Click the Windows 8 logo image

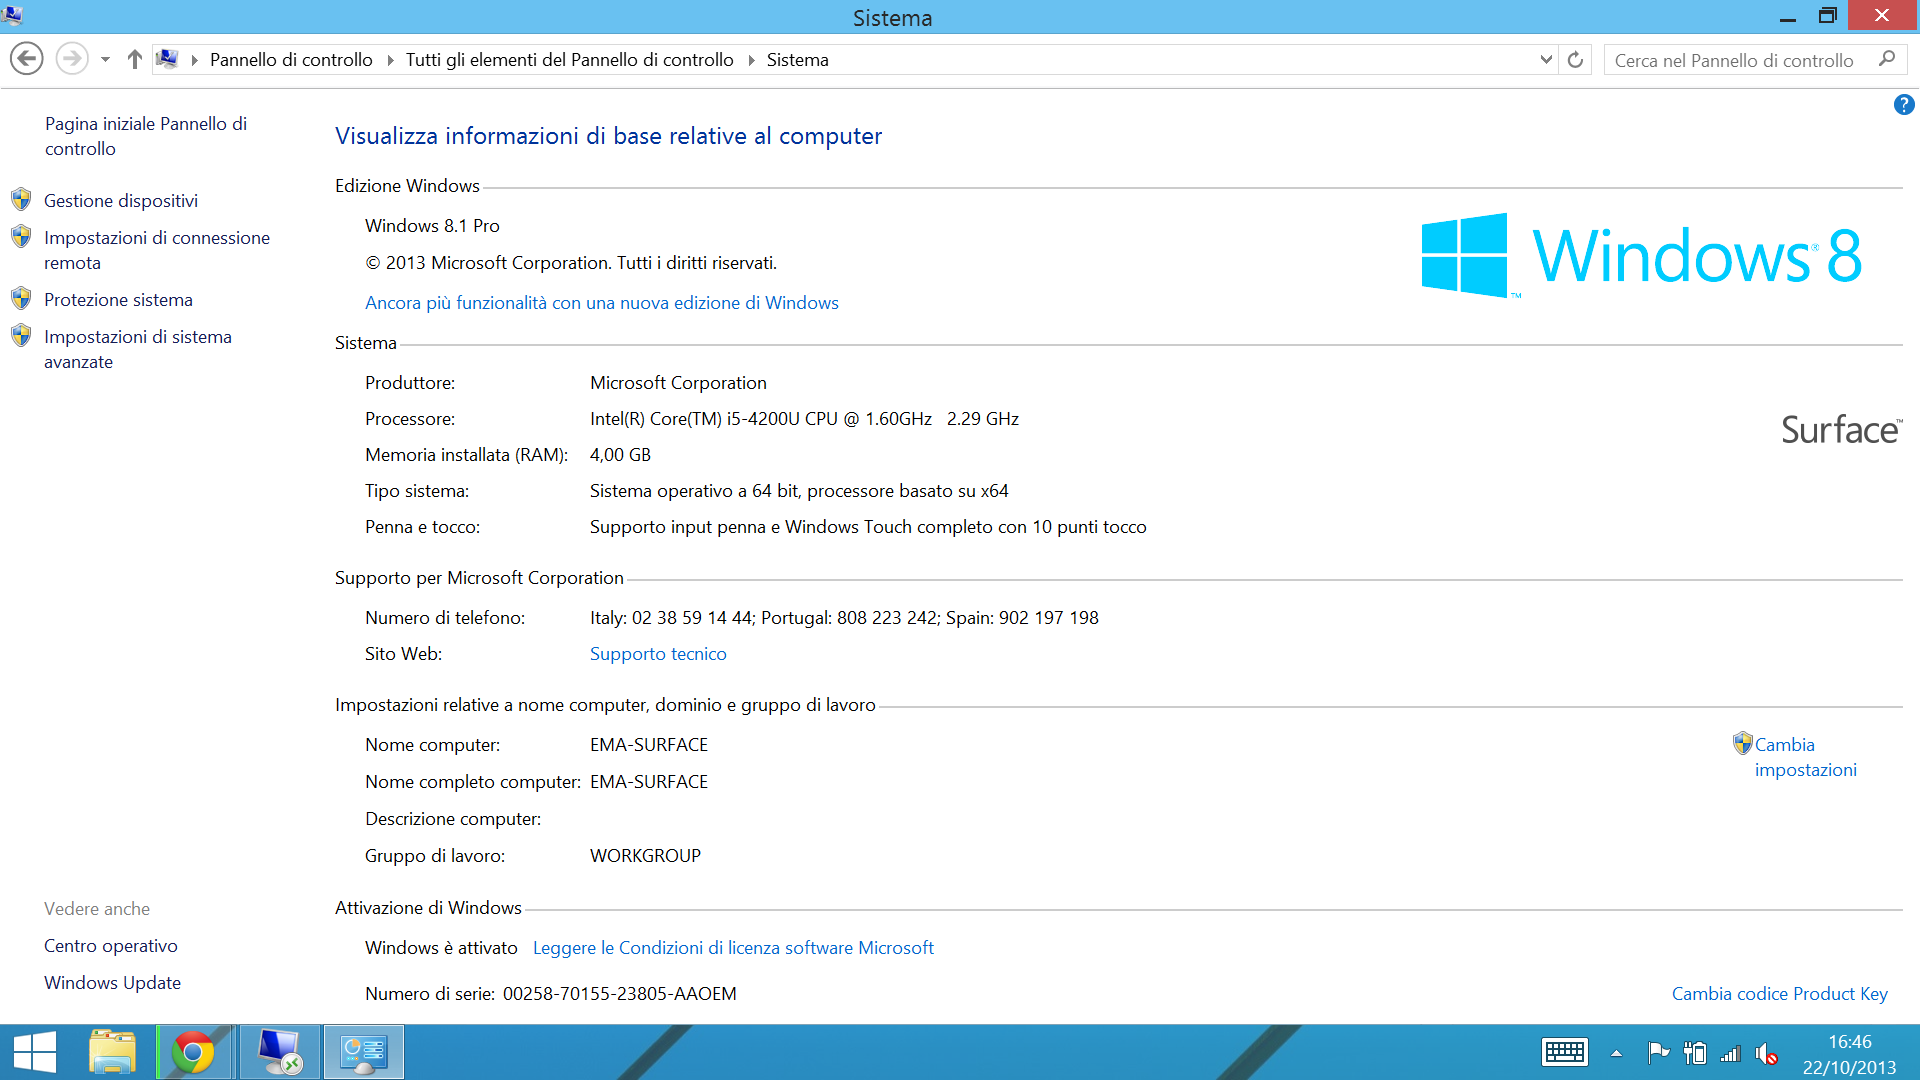coord(1641,255)
